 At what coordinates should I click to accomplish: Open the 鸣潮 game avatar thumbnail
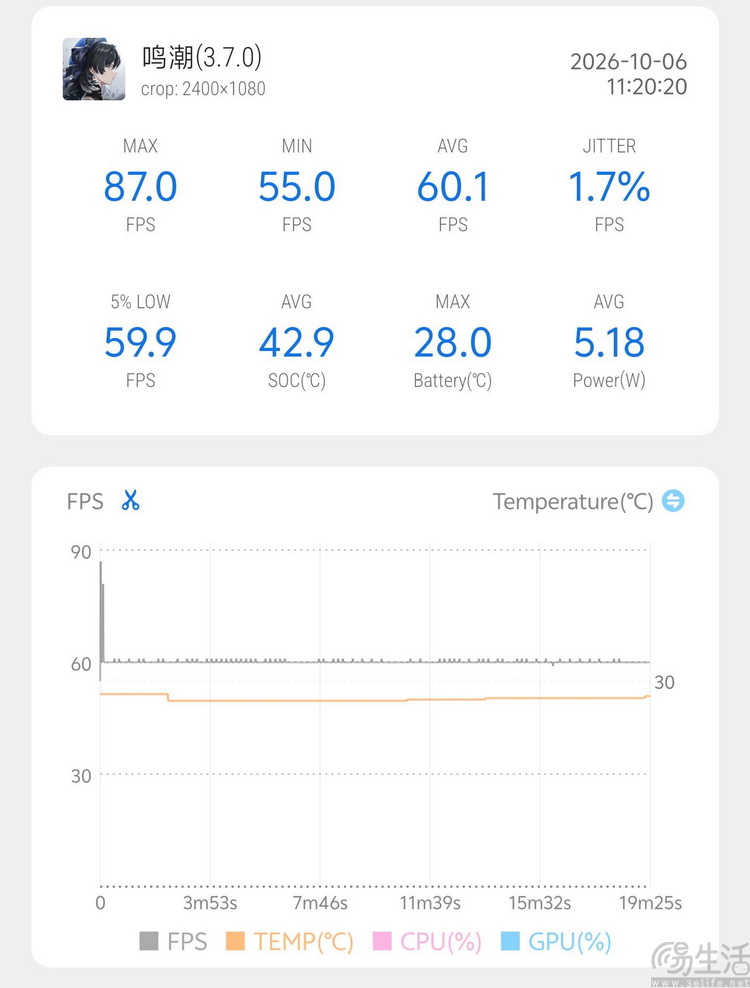click(x=94, y=69)
